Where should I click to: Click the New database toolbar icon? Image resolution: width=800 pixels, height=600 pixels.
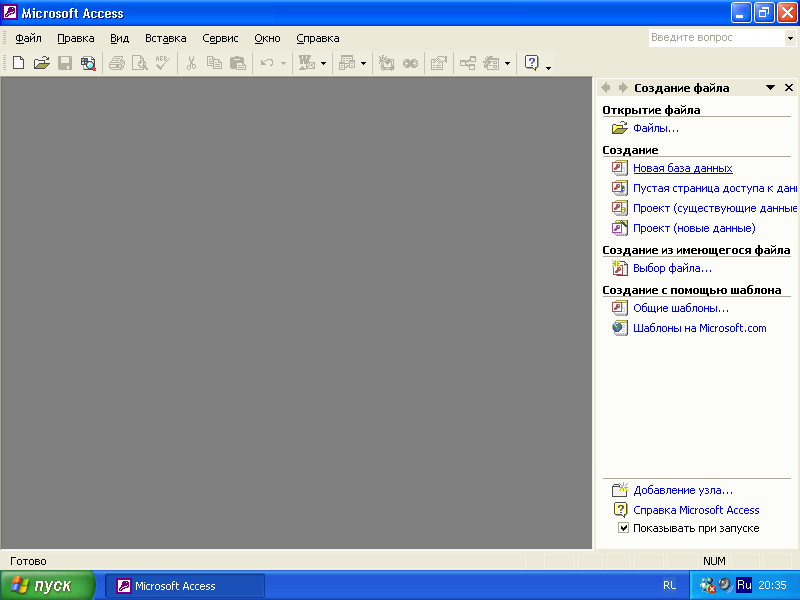[18, 63]
